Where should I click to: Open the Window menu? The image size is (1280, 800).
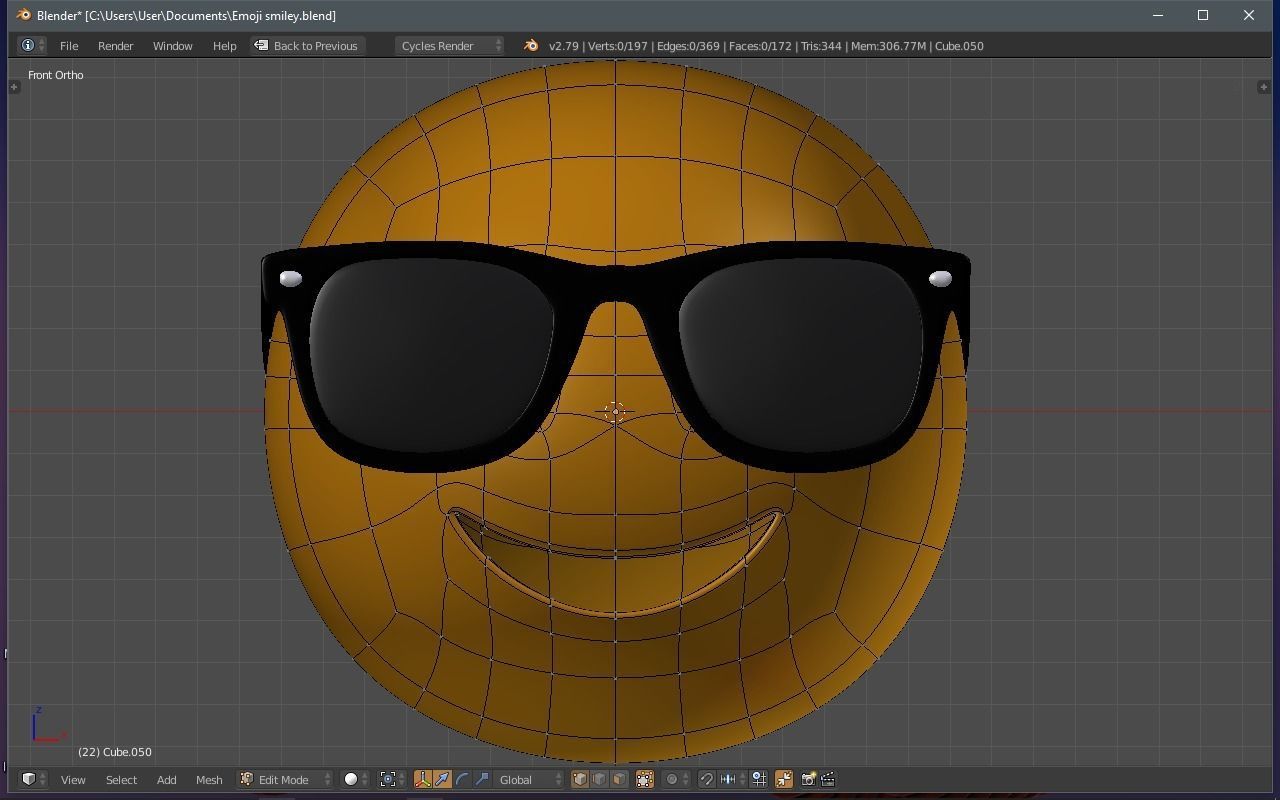[172, 46]
